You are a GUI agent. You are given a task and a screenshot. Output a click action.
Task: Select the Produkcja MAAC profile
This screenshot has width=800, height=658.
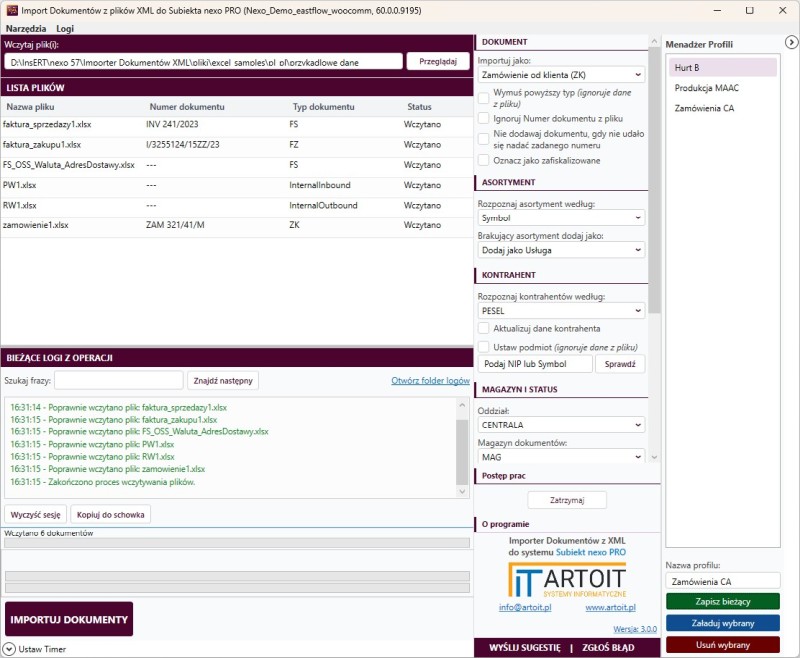pos(722,88)
